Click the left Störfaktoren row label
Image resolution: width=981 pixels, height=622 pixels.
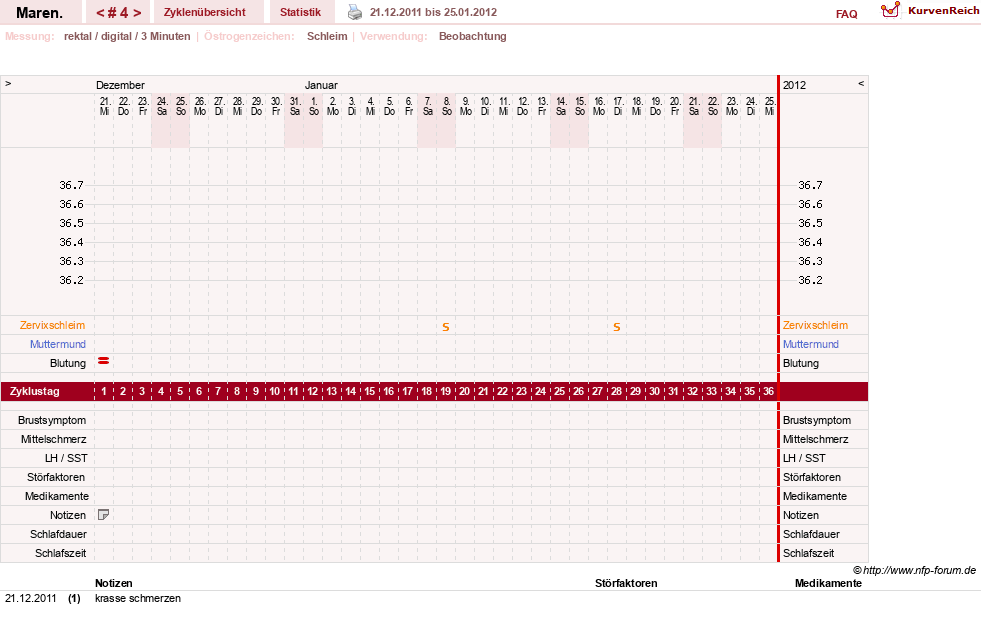56,477
